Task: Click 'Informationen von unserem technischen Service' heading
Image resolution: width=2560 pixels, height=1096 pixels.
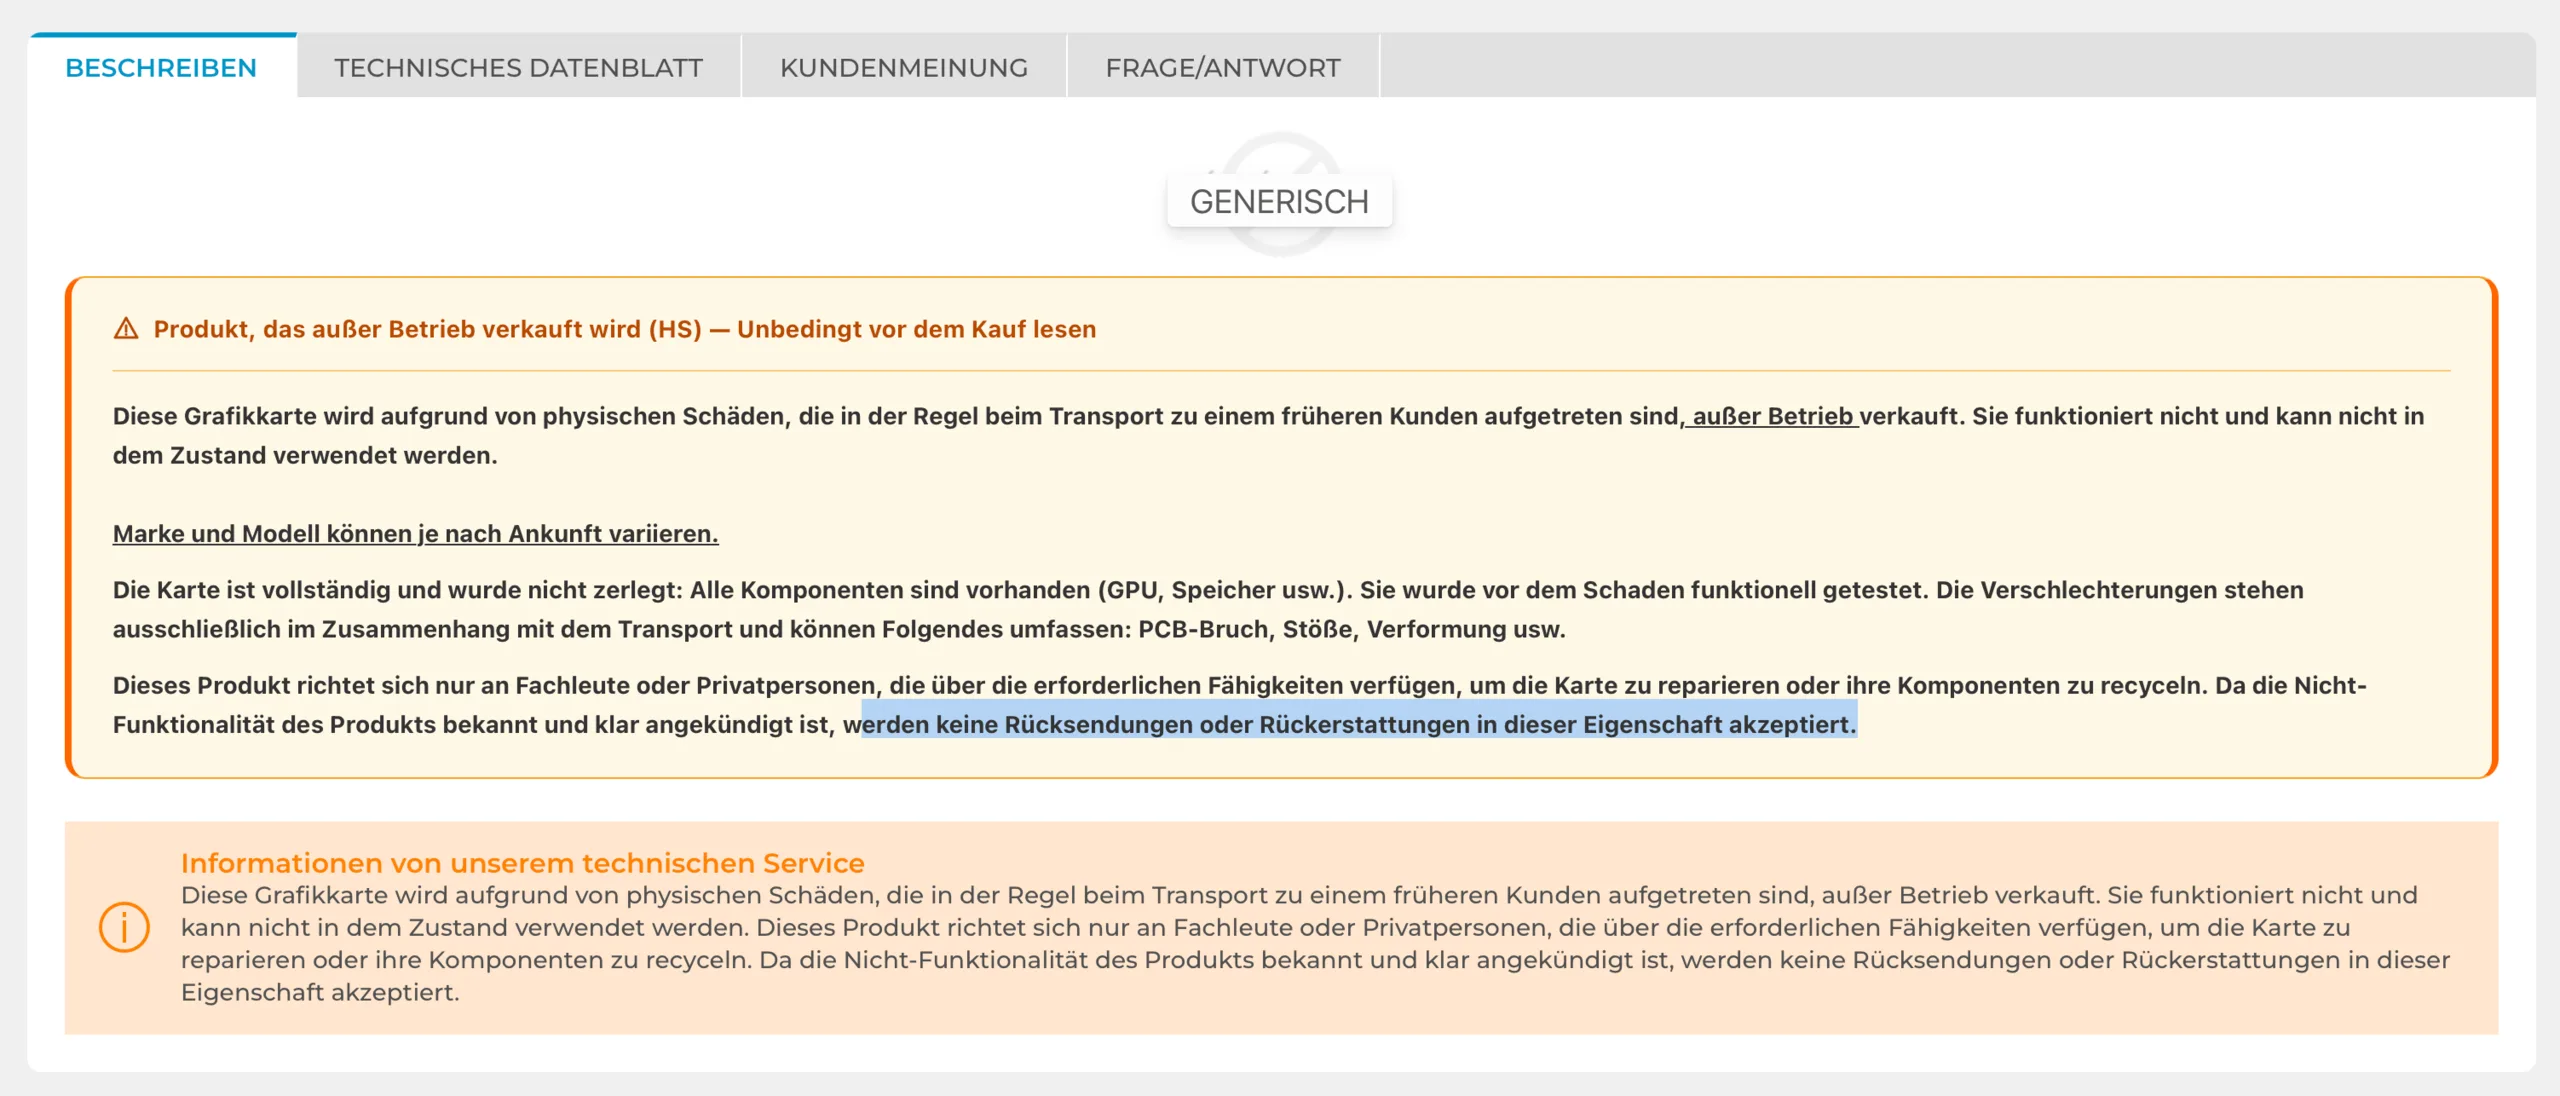Action: click(x=522, y=863)
